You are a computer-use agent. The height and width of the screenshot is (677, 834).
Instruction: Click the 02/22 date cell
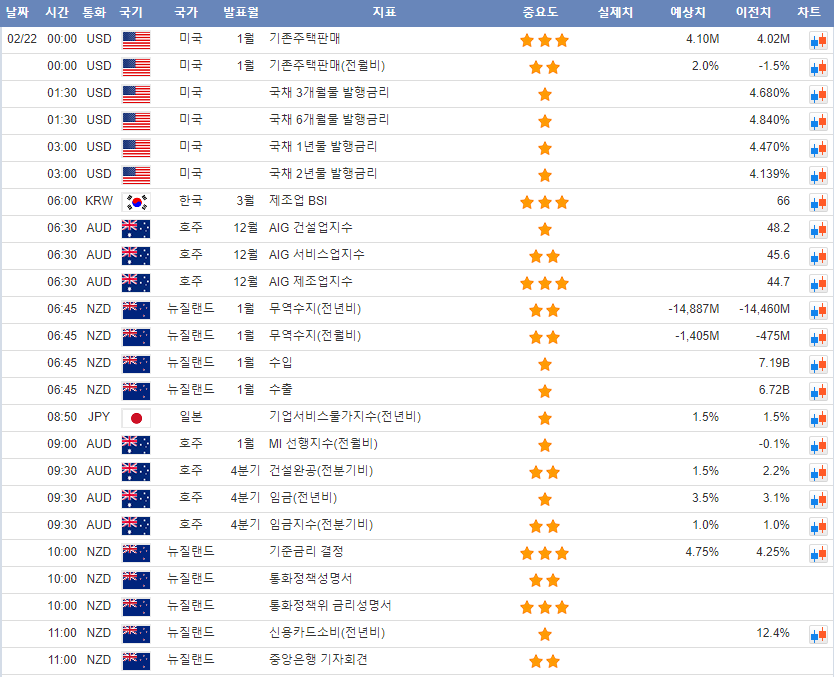point(22,39)
